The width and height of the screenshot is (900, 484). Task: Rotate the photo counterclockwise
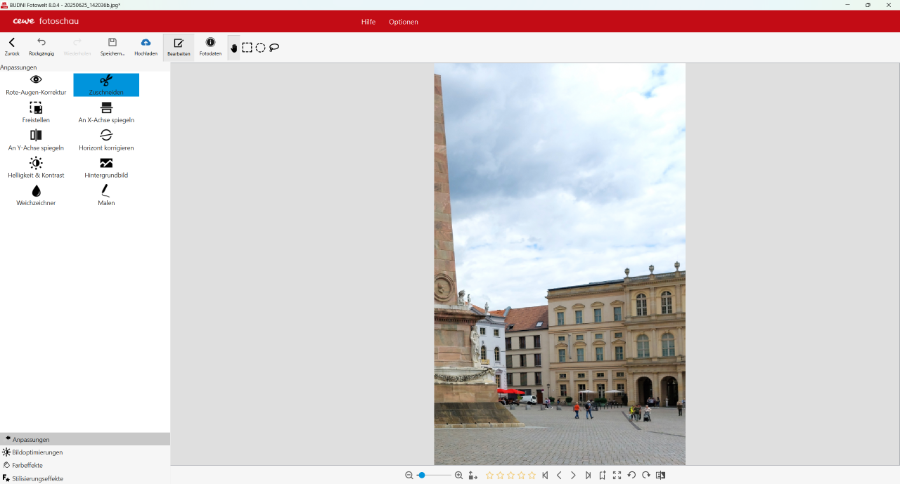point(631,475)
